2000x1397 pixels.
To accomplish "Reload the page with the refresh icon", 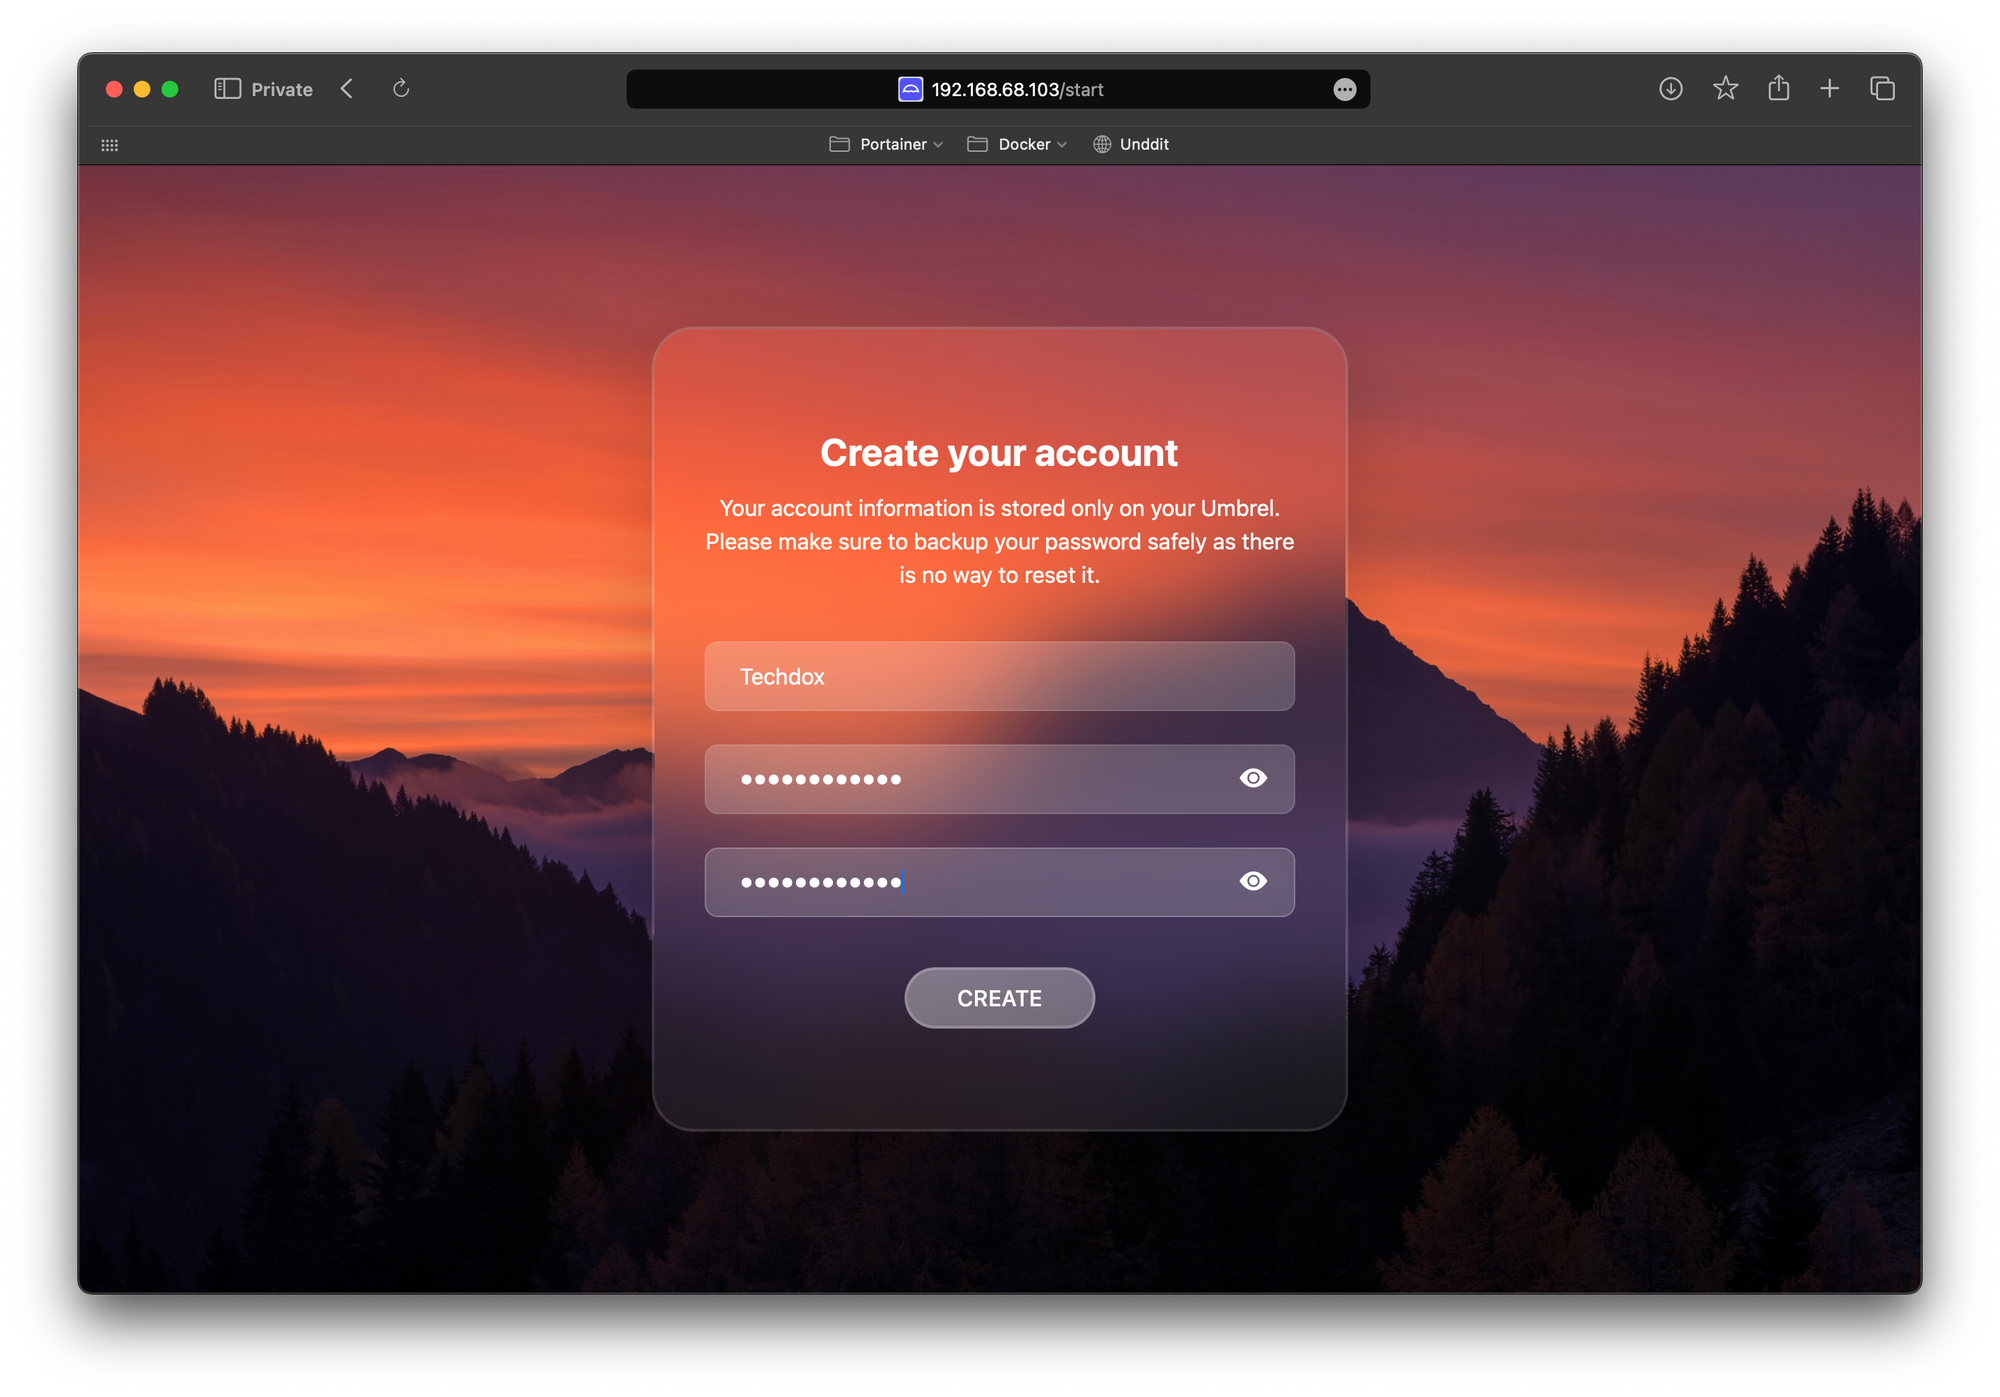I will click(401, 89).
